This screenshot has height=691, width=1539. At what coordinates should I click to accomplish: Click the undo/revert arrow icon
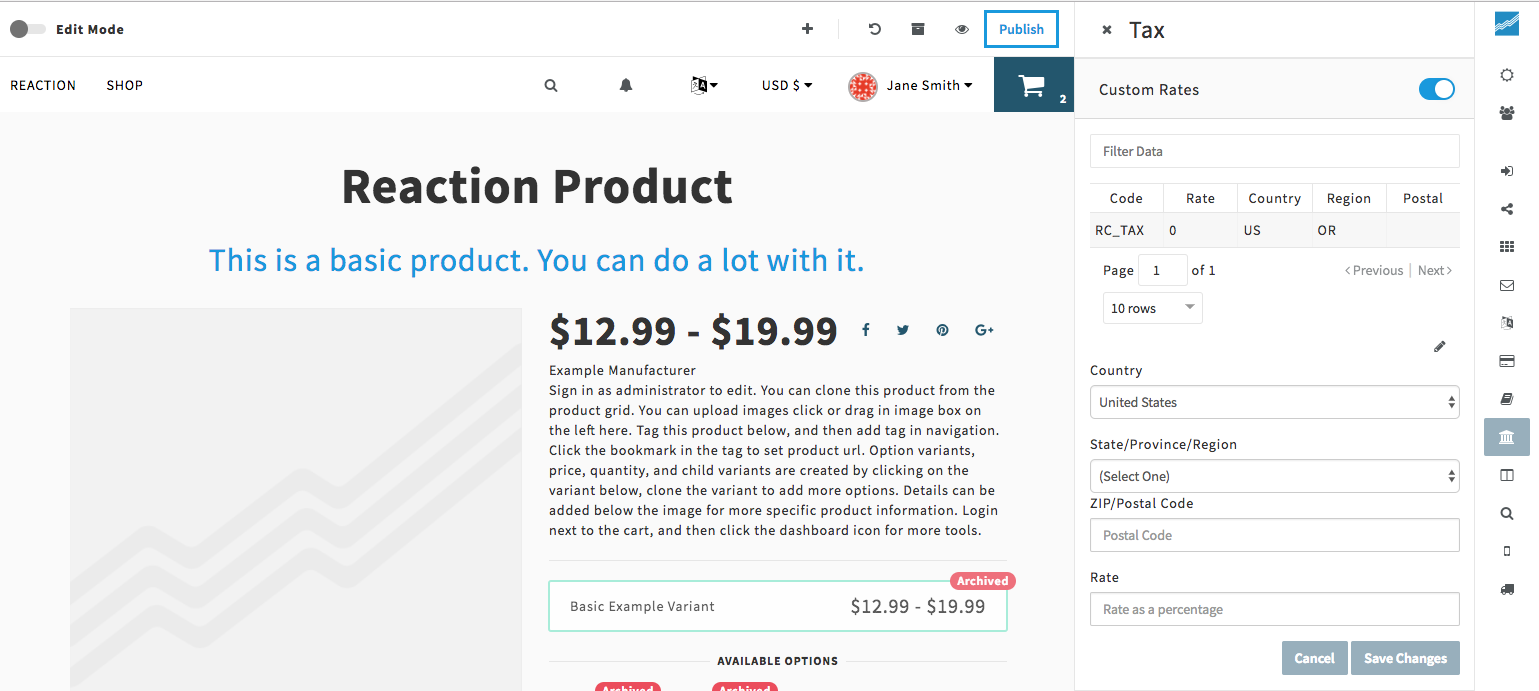point(875,29)
